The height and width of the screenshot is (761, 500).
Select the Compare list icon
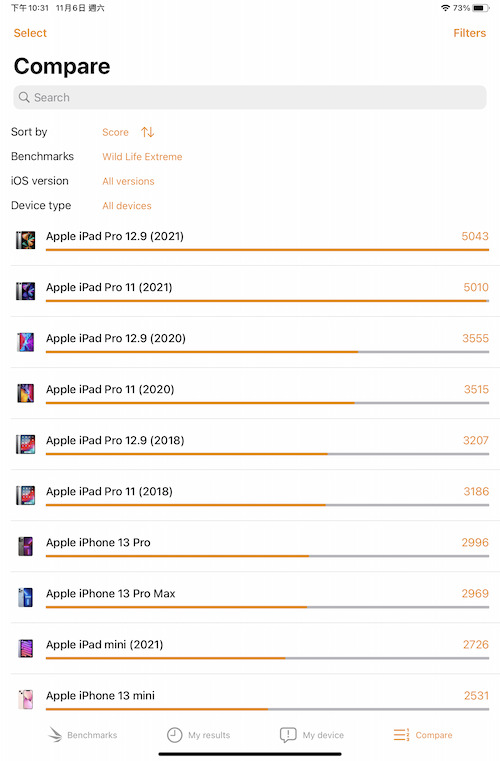tap(401, 735)
